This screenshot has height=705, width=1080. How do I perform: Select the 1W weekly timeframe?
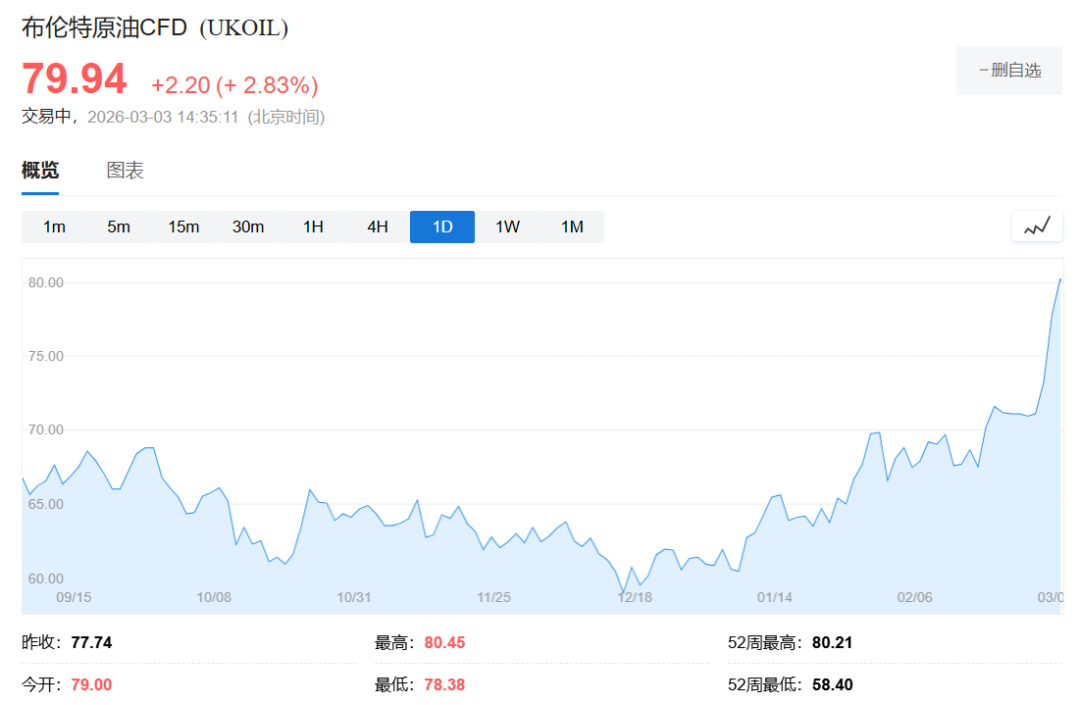(x=507, y=227)
